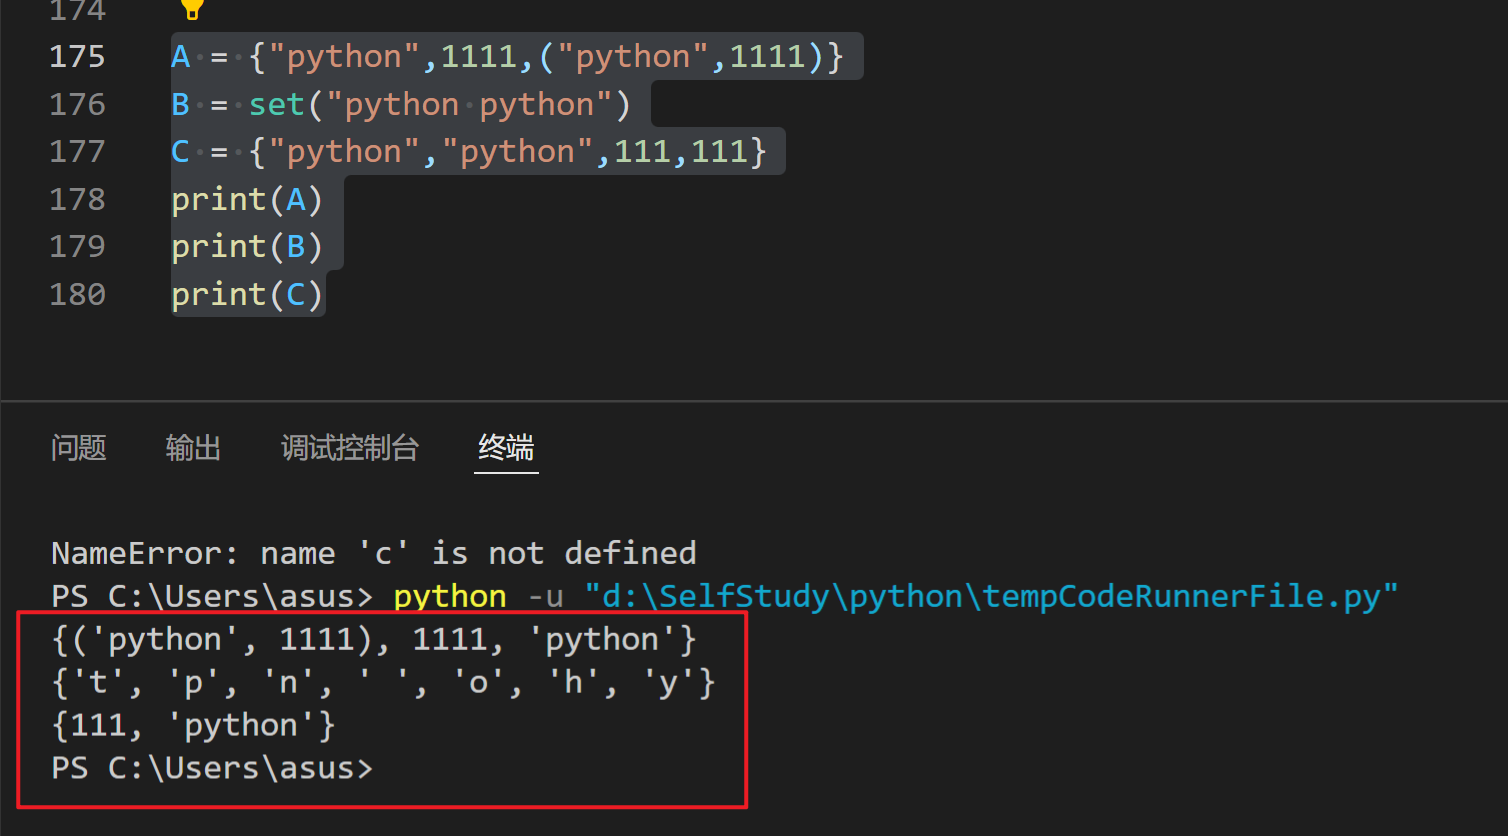Screen dimensions: 1508x836
Task: Place cursor on variable A definition
Action: pos(180,56)
